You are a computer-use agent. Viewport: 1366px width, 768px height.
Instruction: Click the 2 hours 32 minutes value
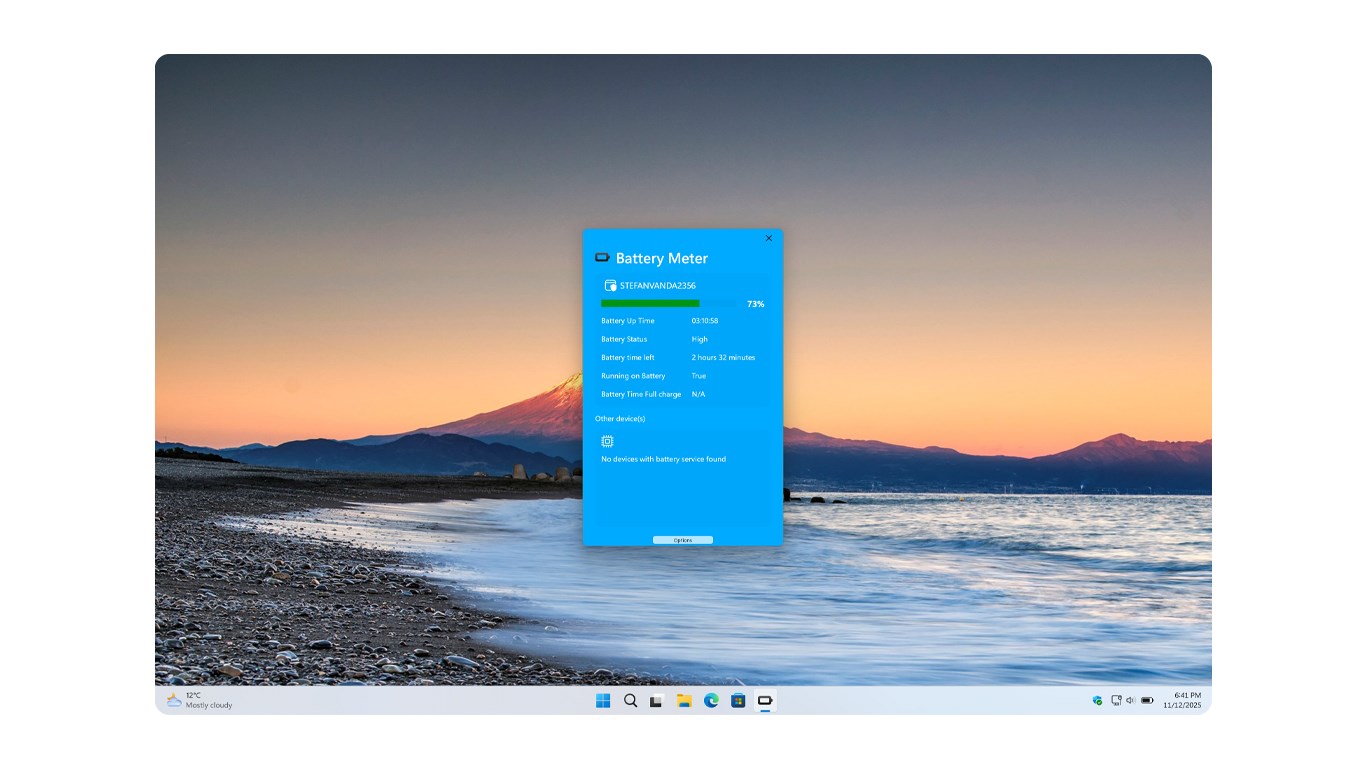point(724,357)
